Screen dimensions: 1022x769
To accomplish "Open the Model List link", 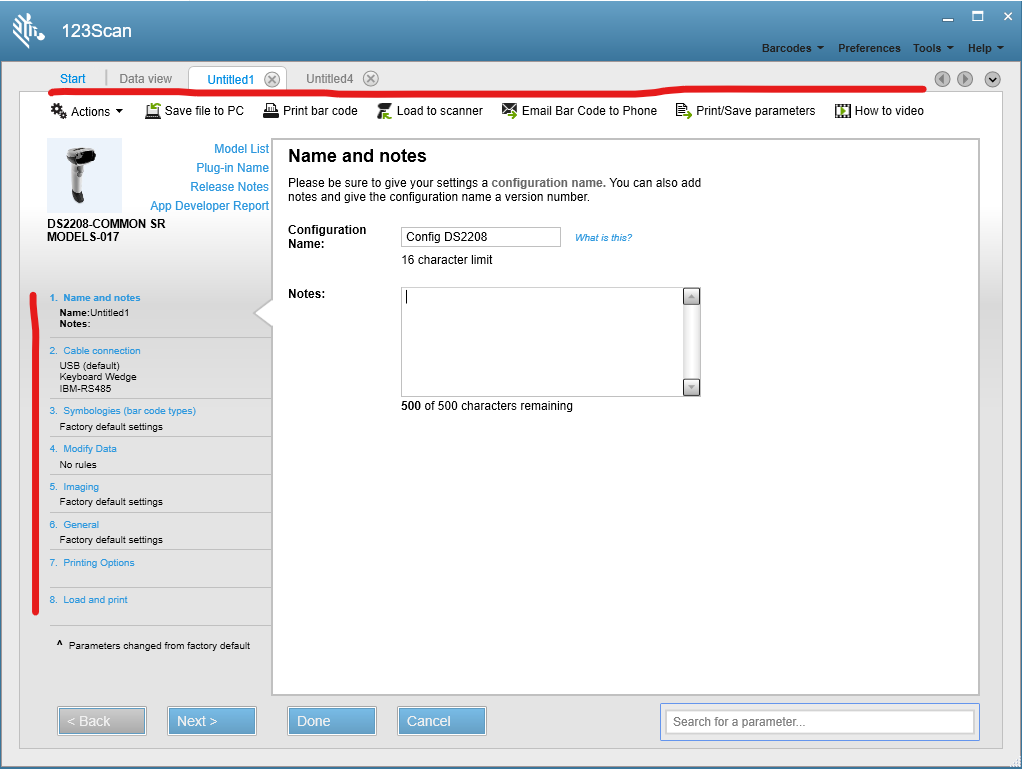I will coord(241,149).
